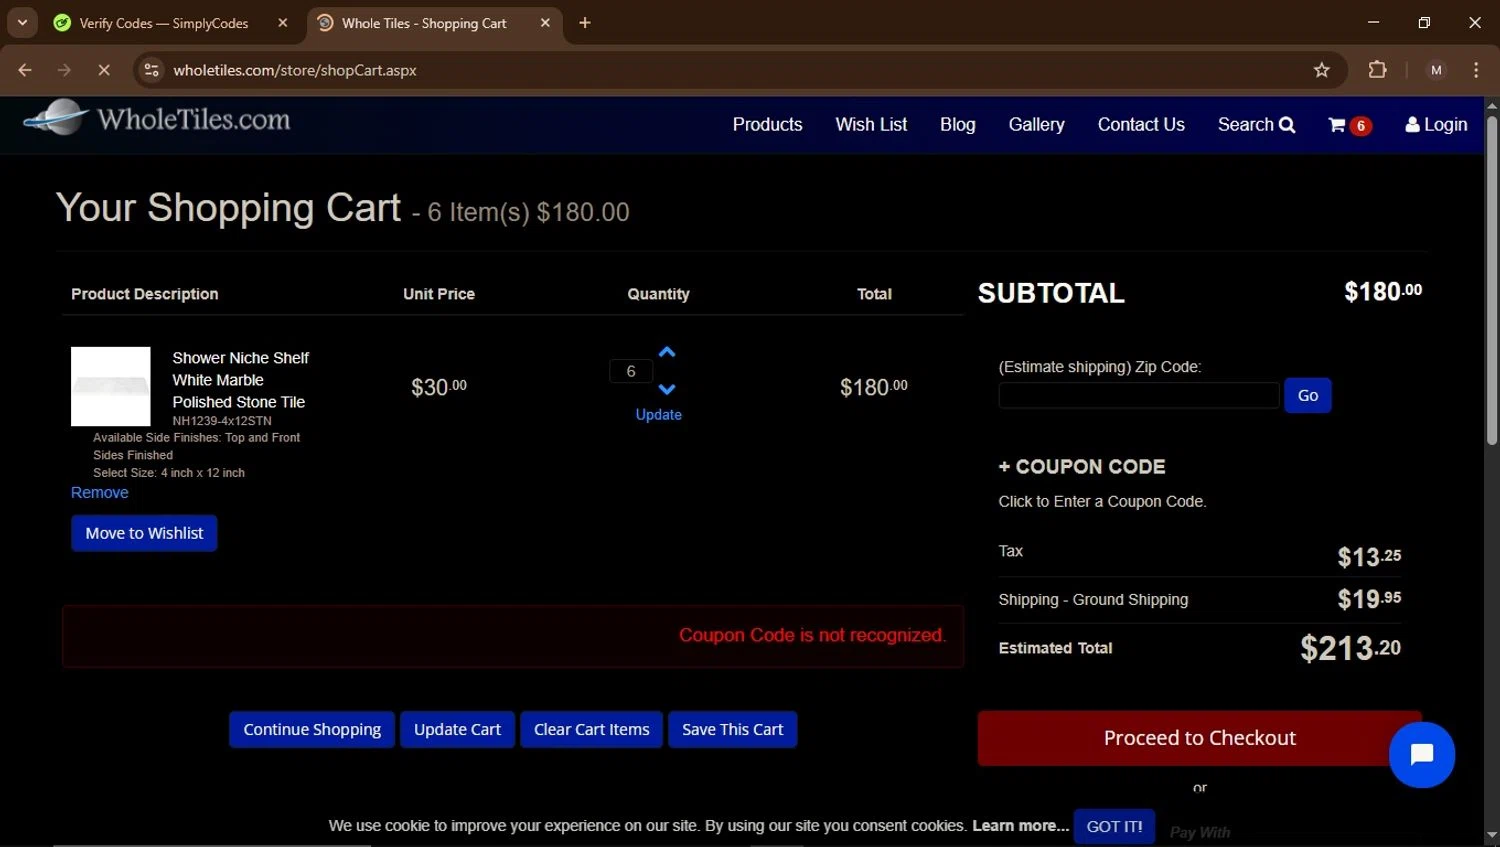This screenshot has width=1500, height=847.
Task: Decrease quantity with the down arrow
Action: [667, 389]
